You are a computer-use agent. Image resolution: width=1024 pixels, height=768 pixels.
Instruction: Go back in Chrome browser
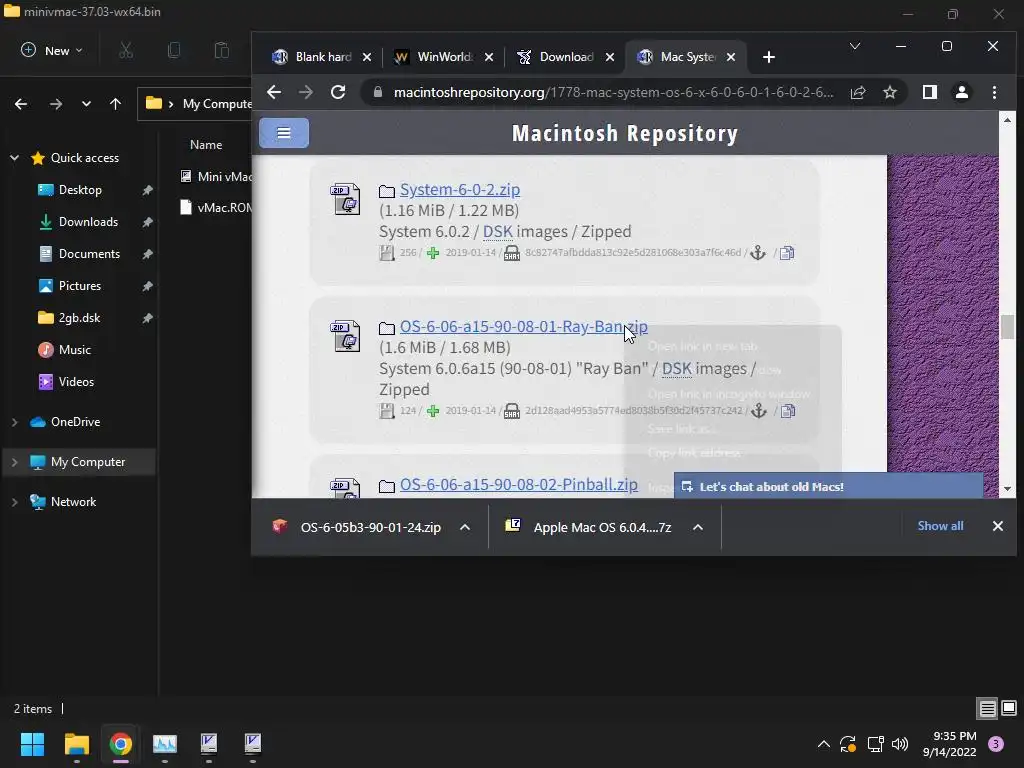274,92
